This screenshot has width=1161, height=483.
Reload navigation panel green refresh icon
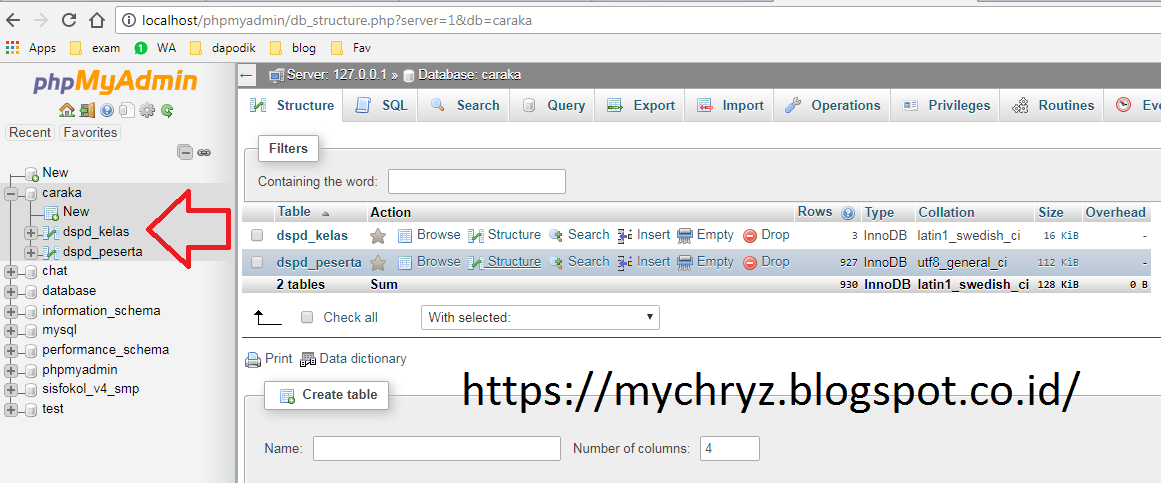point(167,110)
